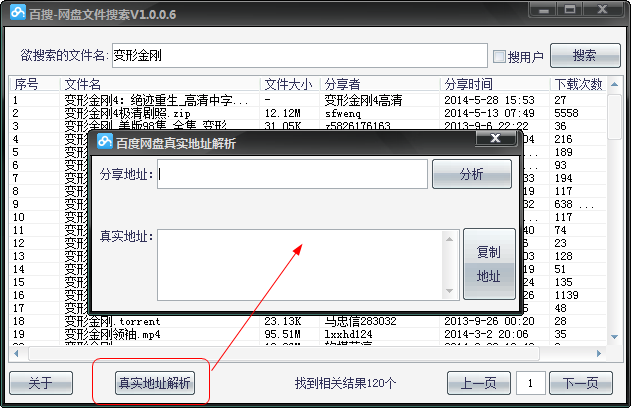This screenshot has height=408, width=631.
Task: Click inside the 真实地址 result text area
Action: tap(301, 265)
